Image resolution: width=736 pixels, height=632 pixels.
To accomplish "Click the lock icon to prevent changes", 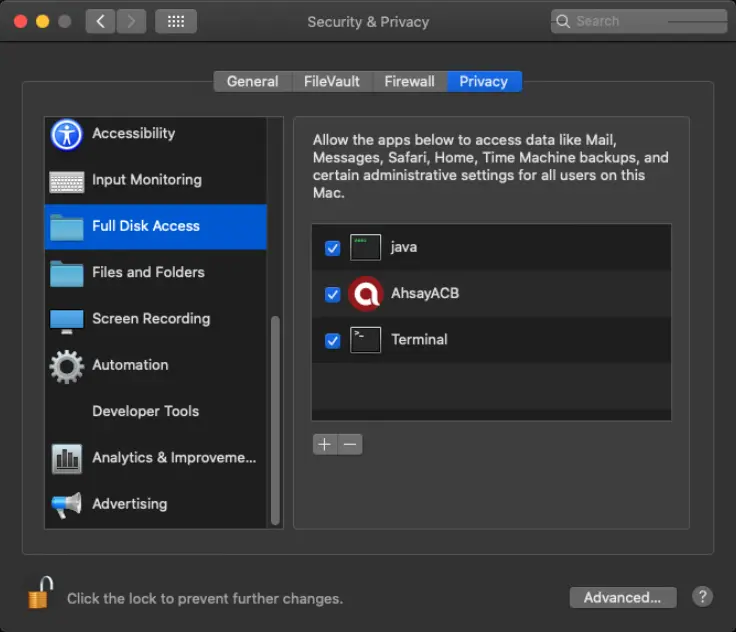I will click(x=40, y=593).
